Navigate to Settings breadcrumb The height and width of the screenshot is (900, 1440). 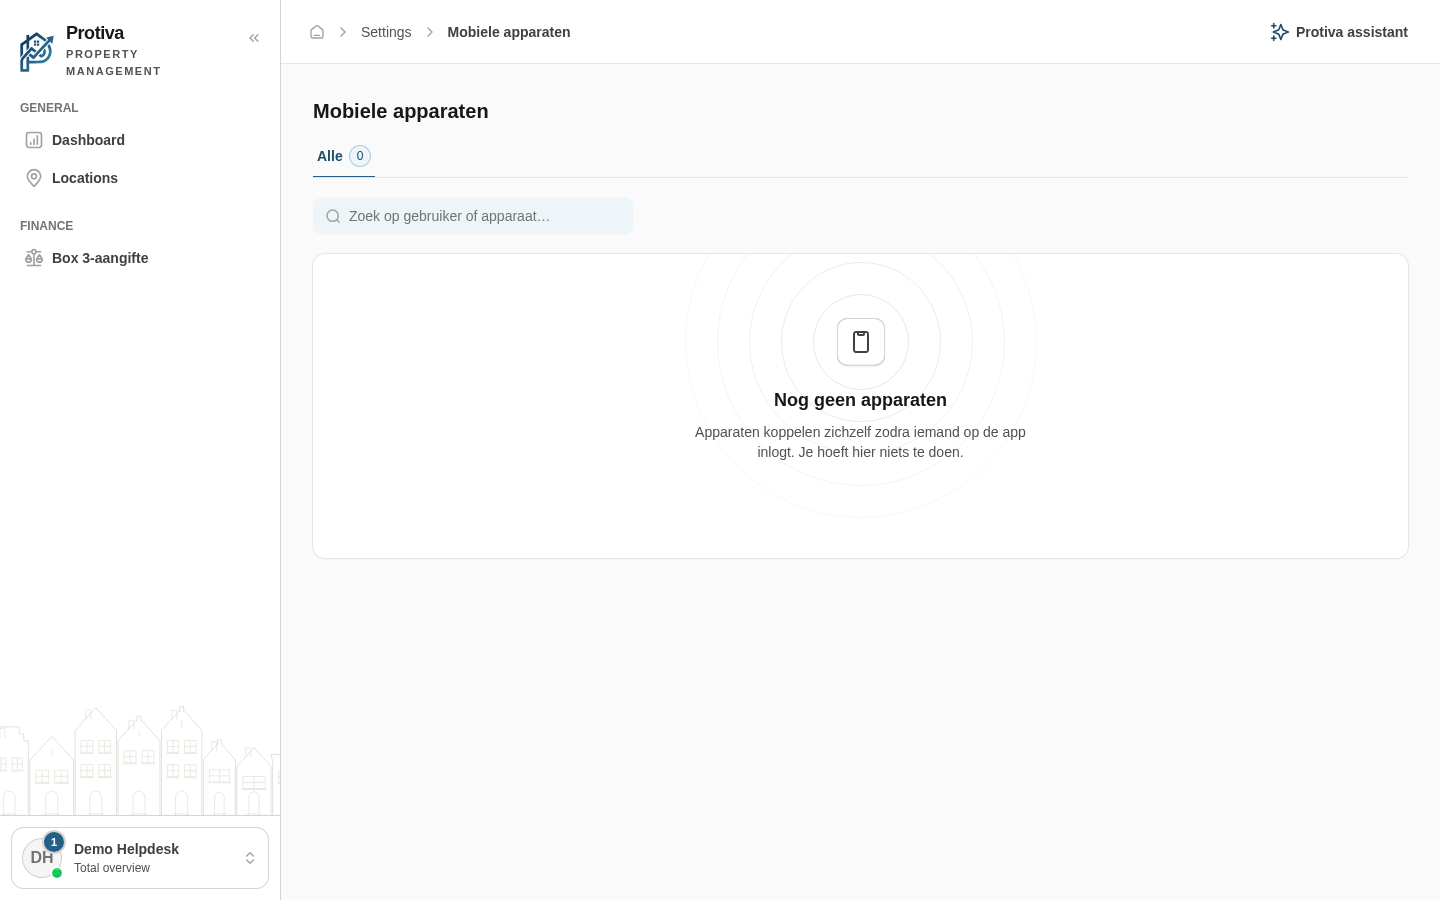(386, 32)
